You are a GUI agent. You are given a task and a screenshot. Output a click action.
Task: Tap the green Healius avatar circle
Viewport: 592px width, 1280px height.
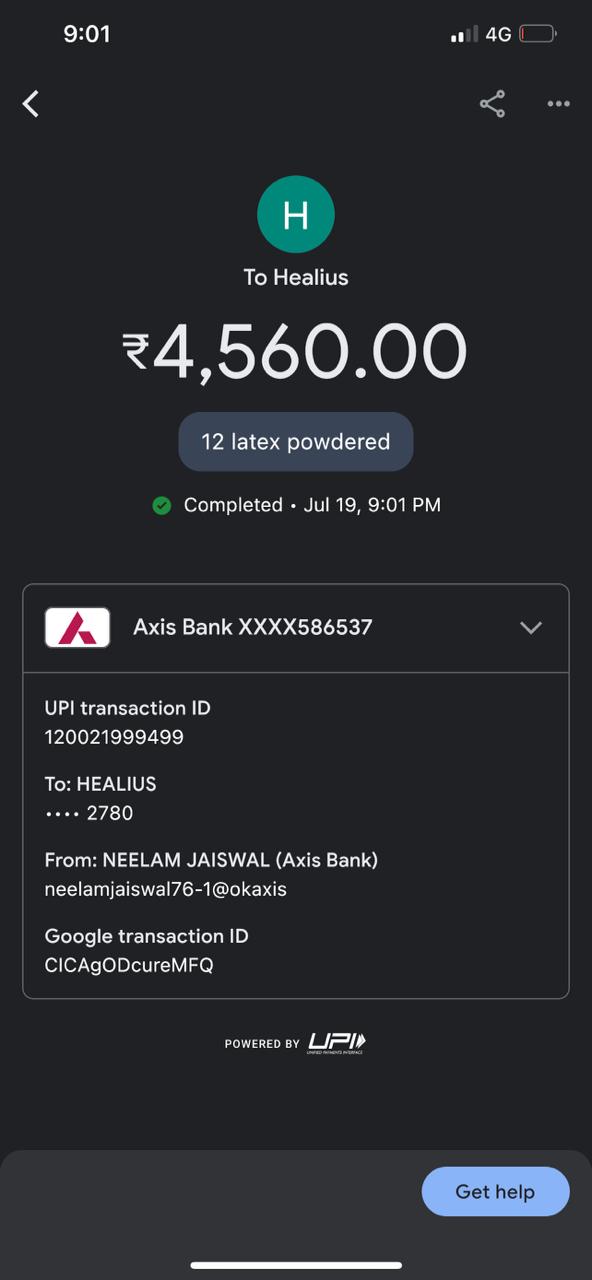296,214
